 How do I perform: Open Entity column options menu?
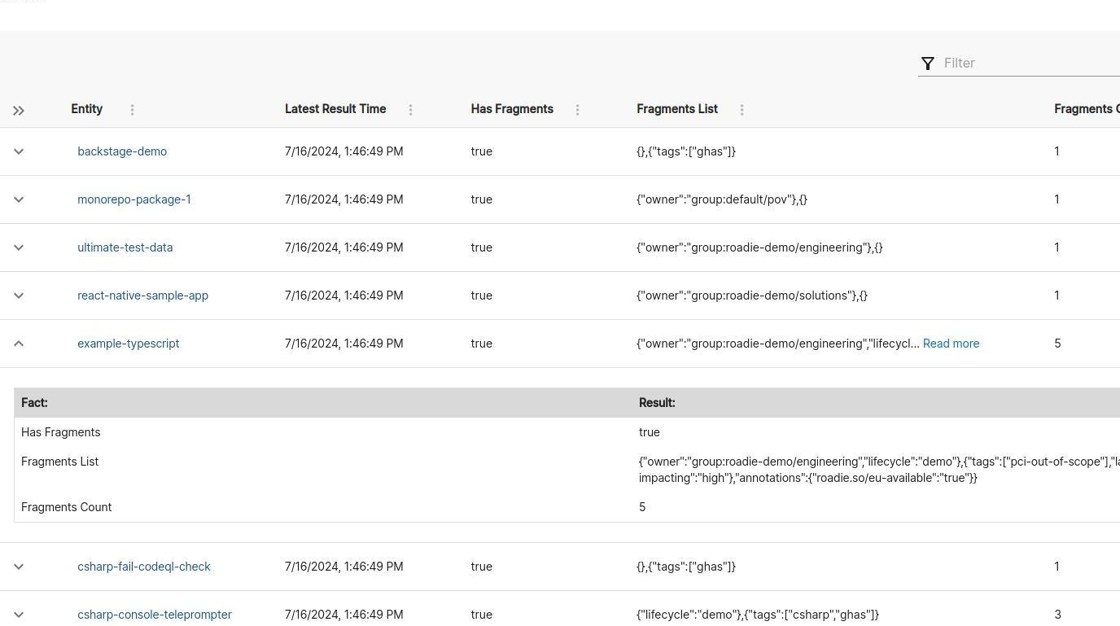point(132,109)
